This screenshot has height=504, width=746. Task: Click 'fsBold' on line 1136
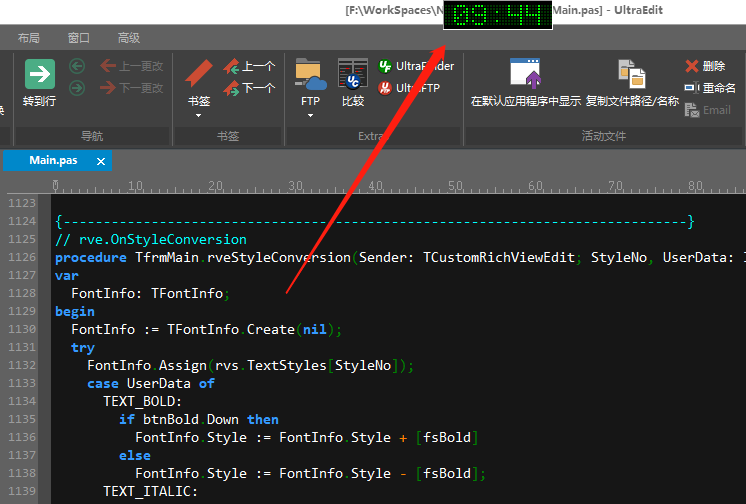tap(447, 437)
